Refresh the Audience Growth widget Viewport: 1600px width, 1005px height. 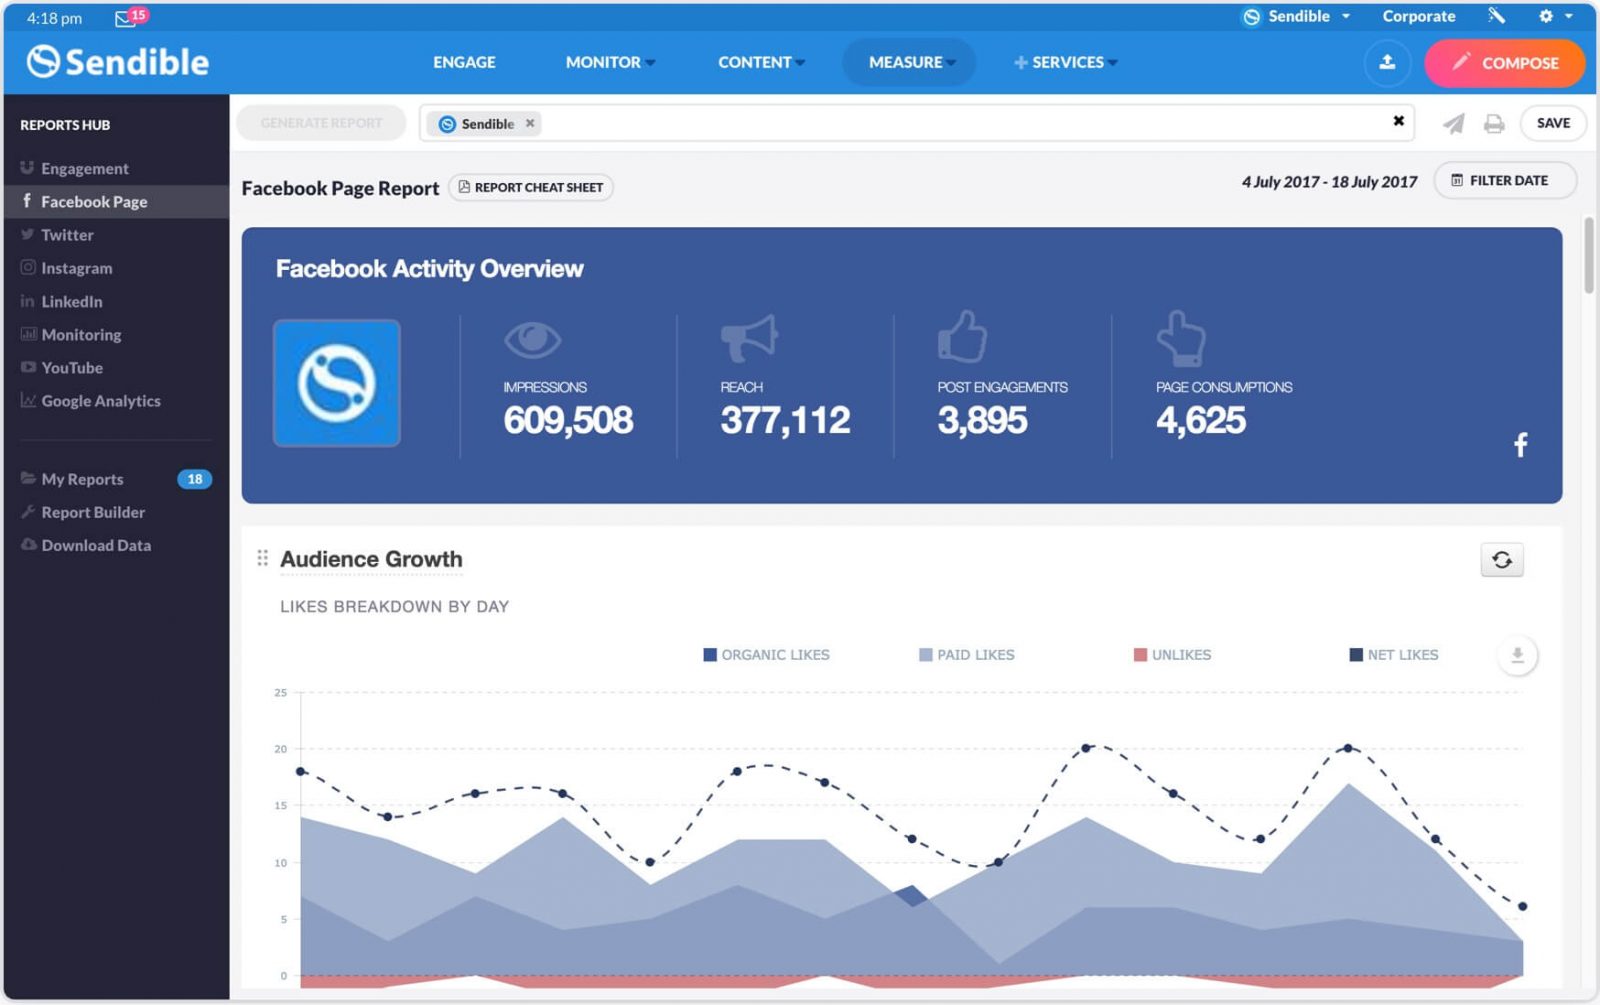click(1504, 560)
